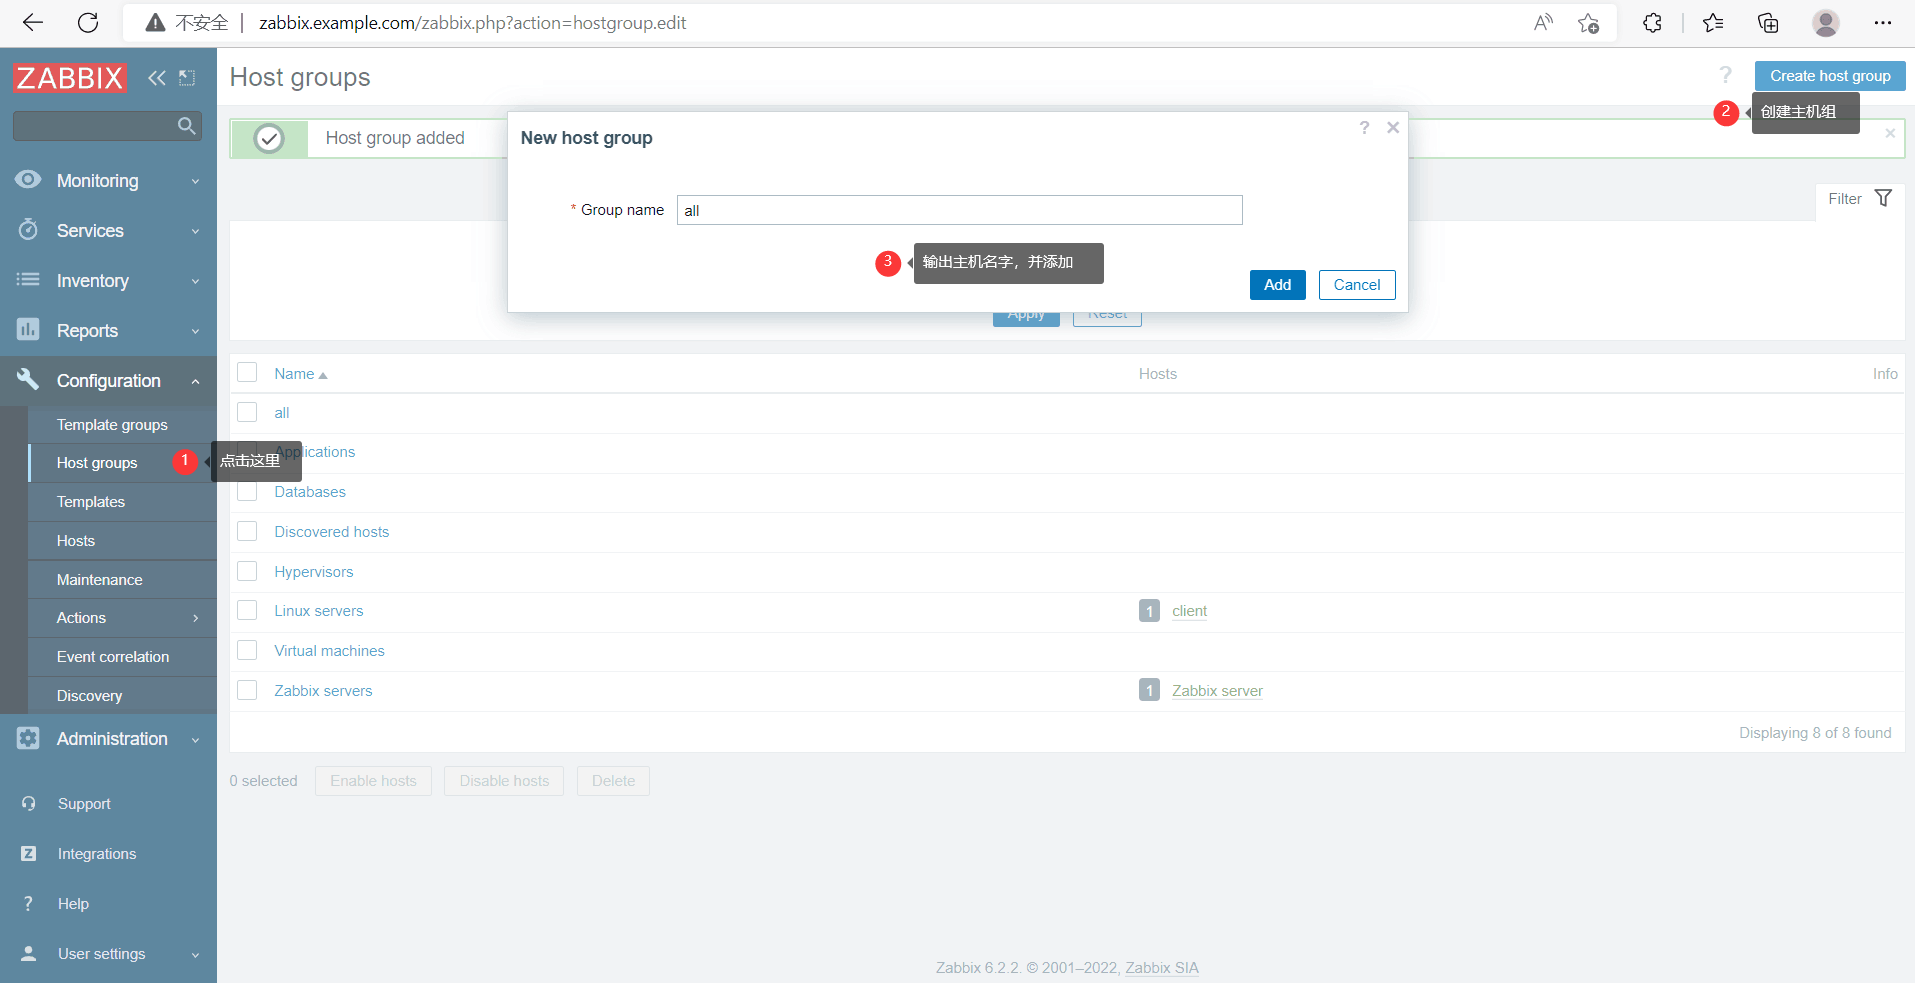Check the box for the 'all' group
Image resolution: width=1915 pixels, height=983 pixels.
[247, 412]
